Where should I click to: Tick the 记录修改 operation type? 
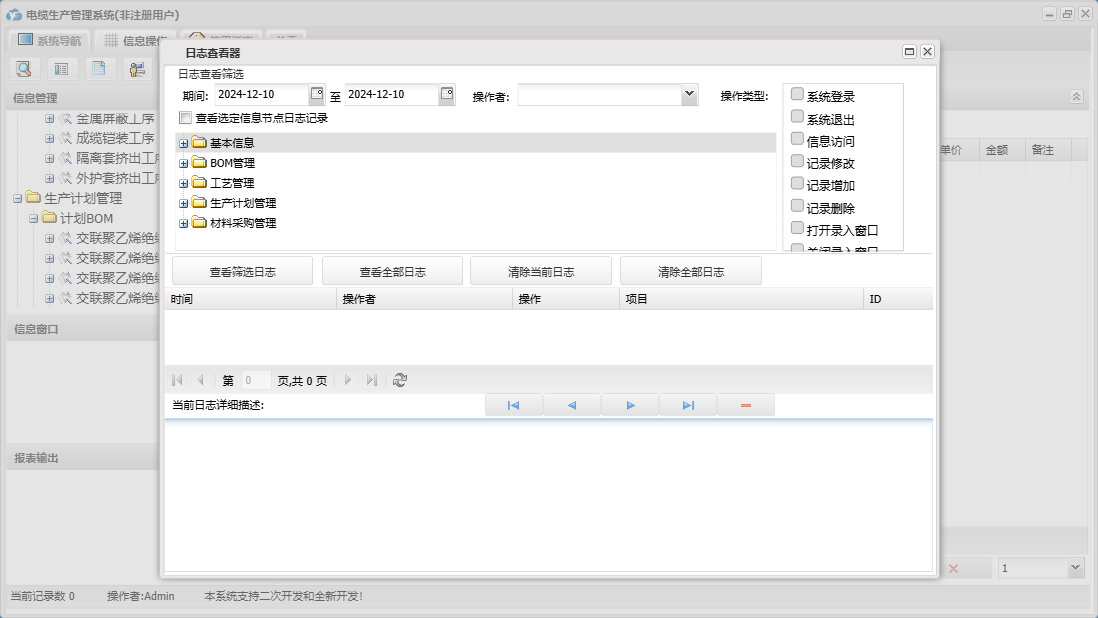[797, 161]
